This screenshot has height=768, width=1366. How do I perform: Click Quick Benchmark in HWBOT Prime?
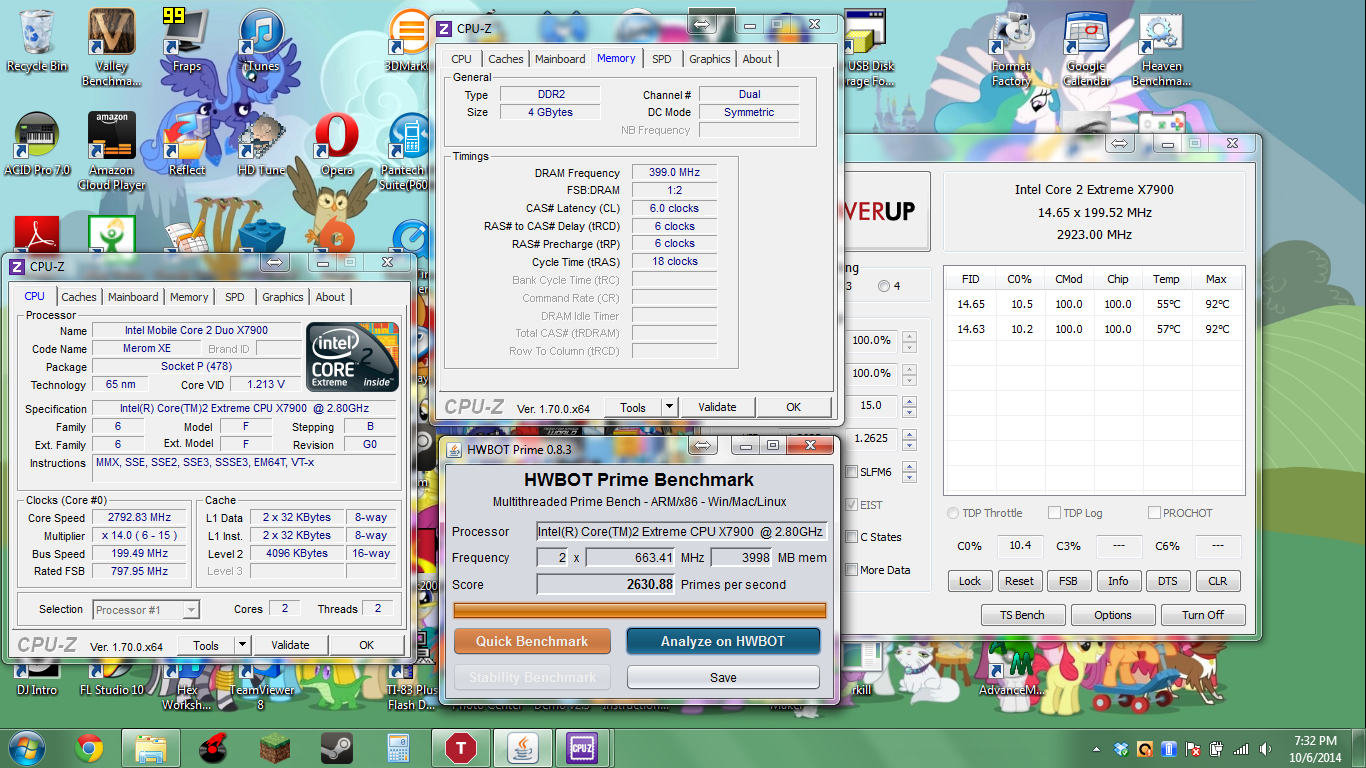(x=532, y=641)
